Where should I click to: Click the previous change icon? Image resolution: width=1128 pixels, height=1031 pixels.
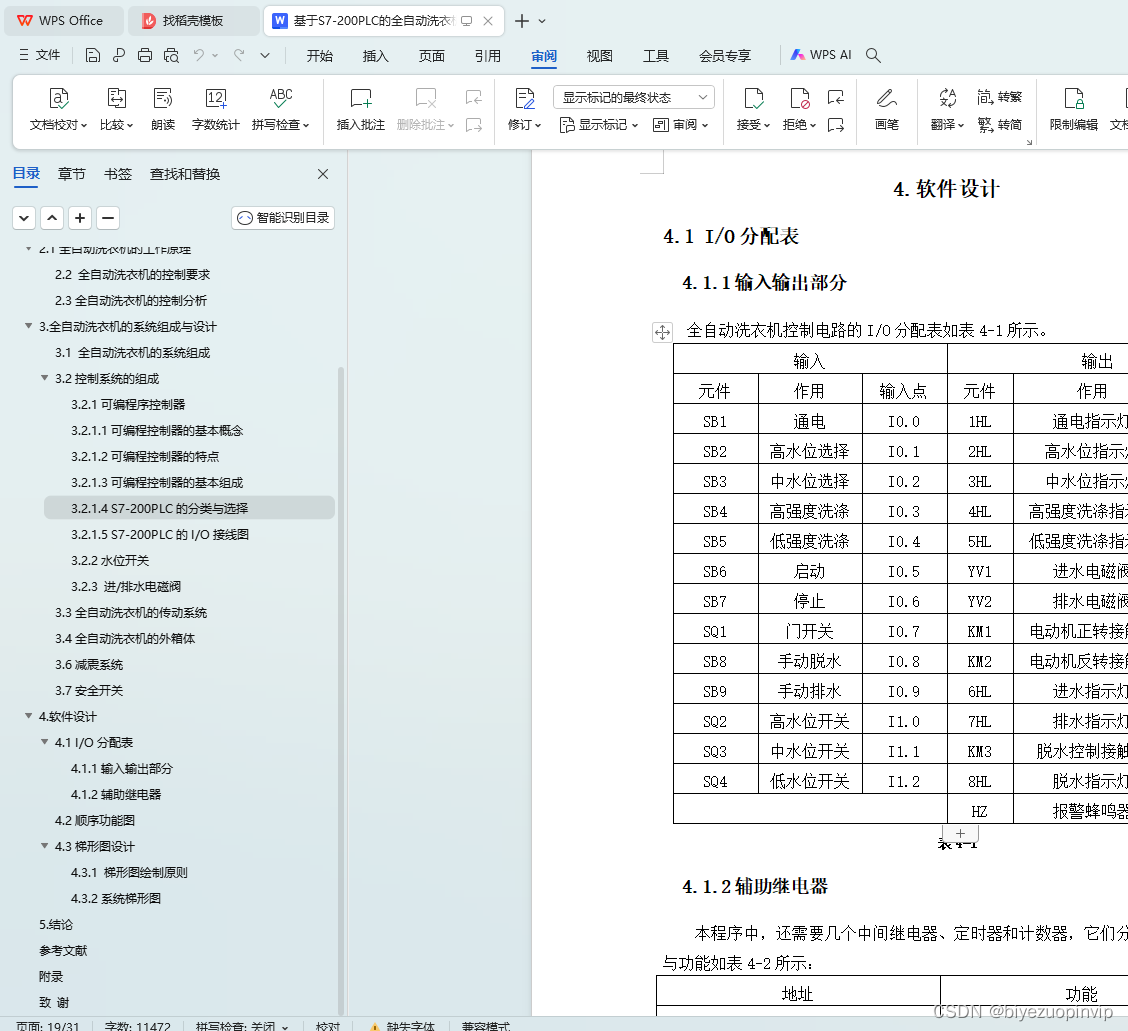tap(835, 97)
